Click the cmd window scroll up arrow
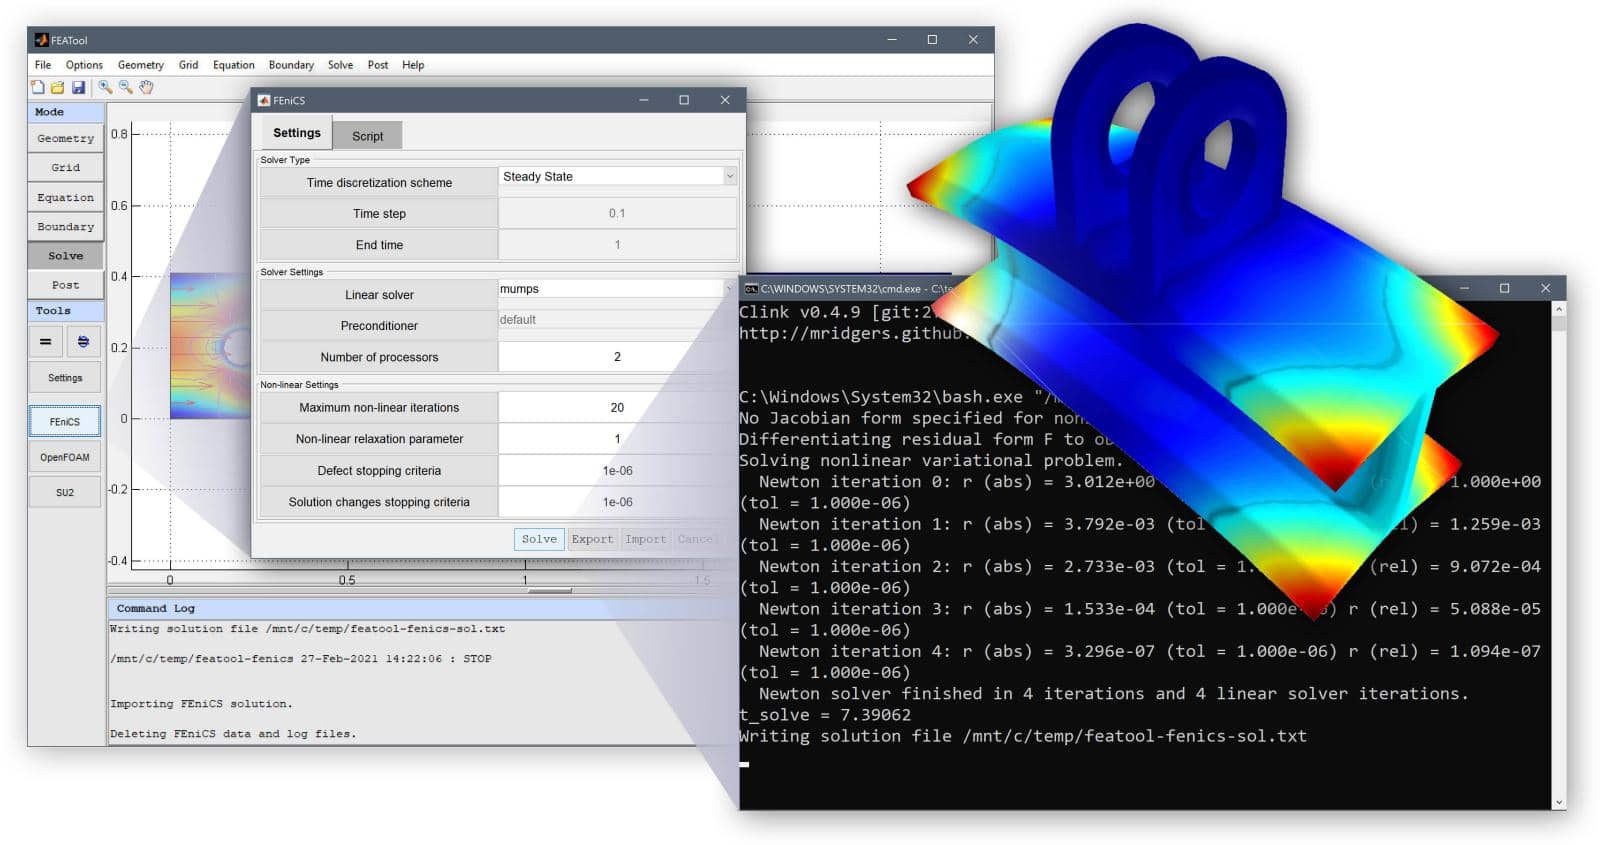Image resolution: width=1600 pixels, height=845 pixels. pos(1559,310)
